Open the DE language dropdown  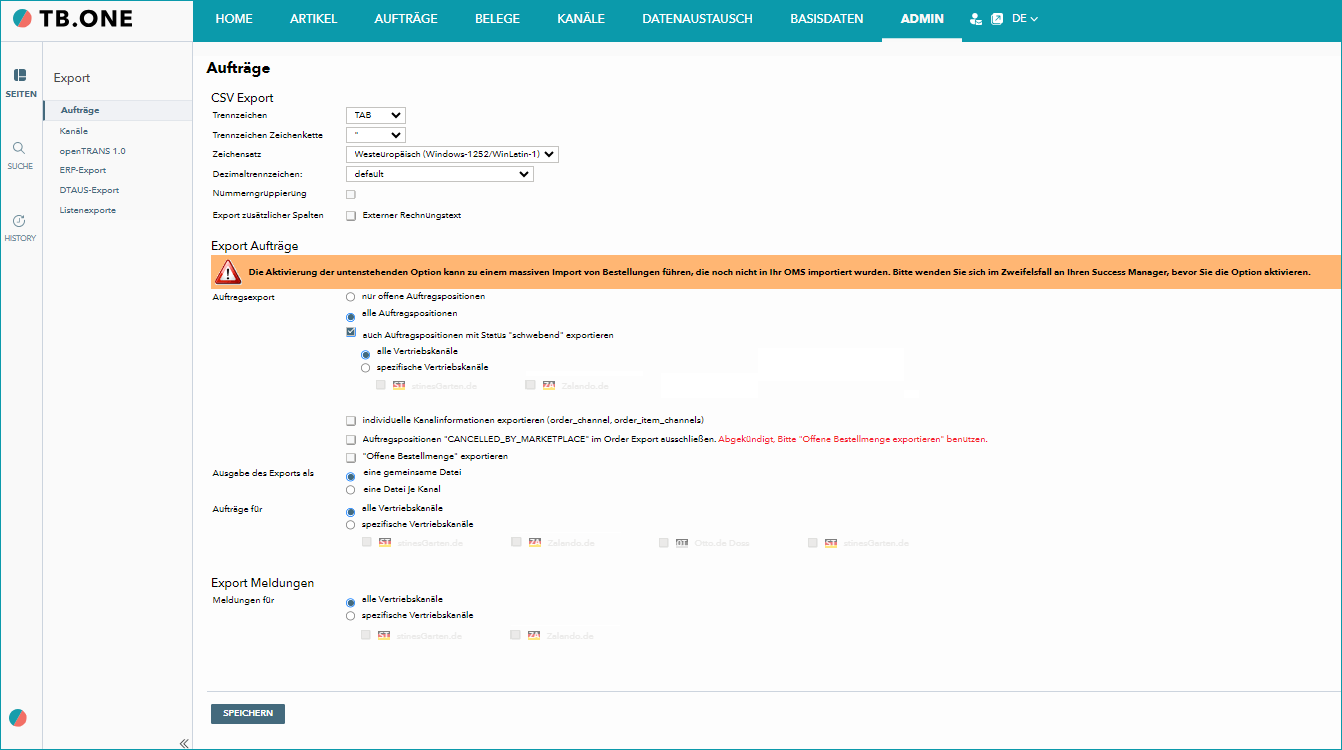tap(1025, 19)
